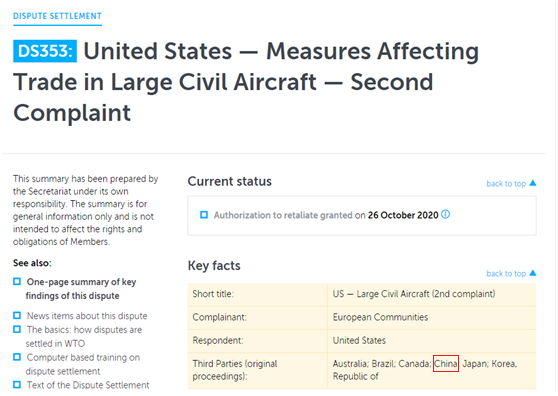The image size is (558, 396).
Task: Click the up arrow beside Current status back to top
Action: 533,183
